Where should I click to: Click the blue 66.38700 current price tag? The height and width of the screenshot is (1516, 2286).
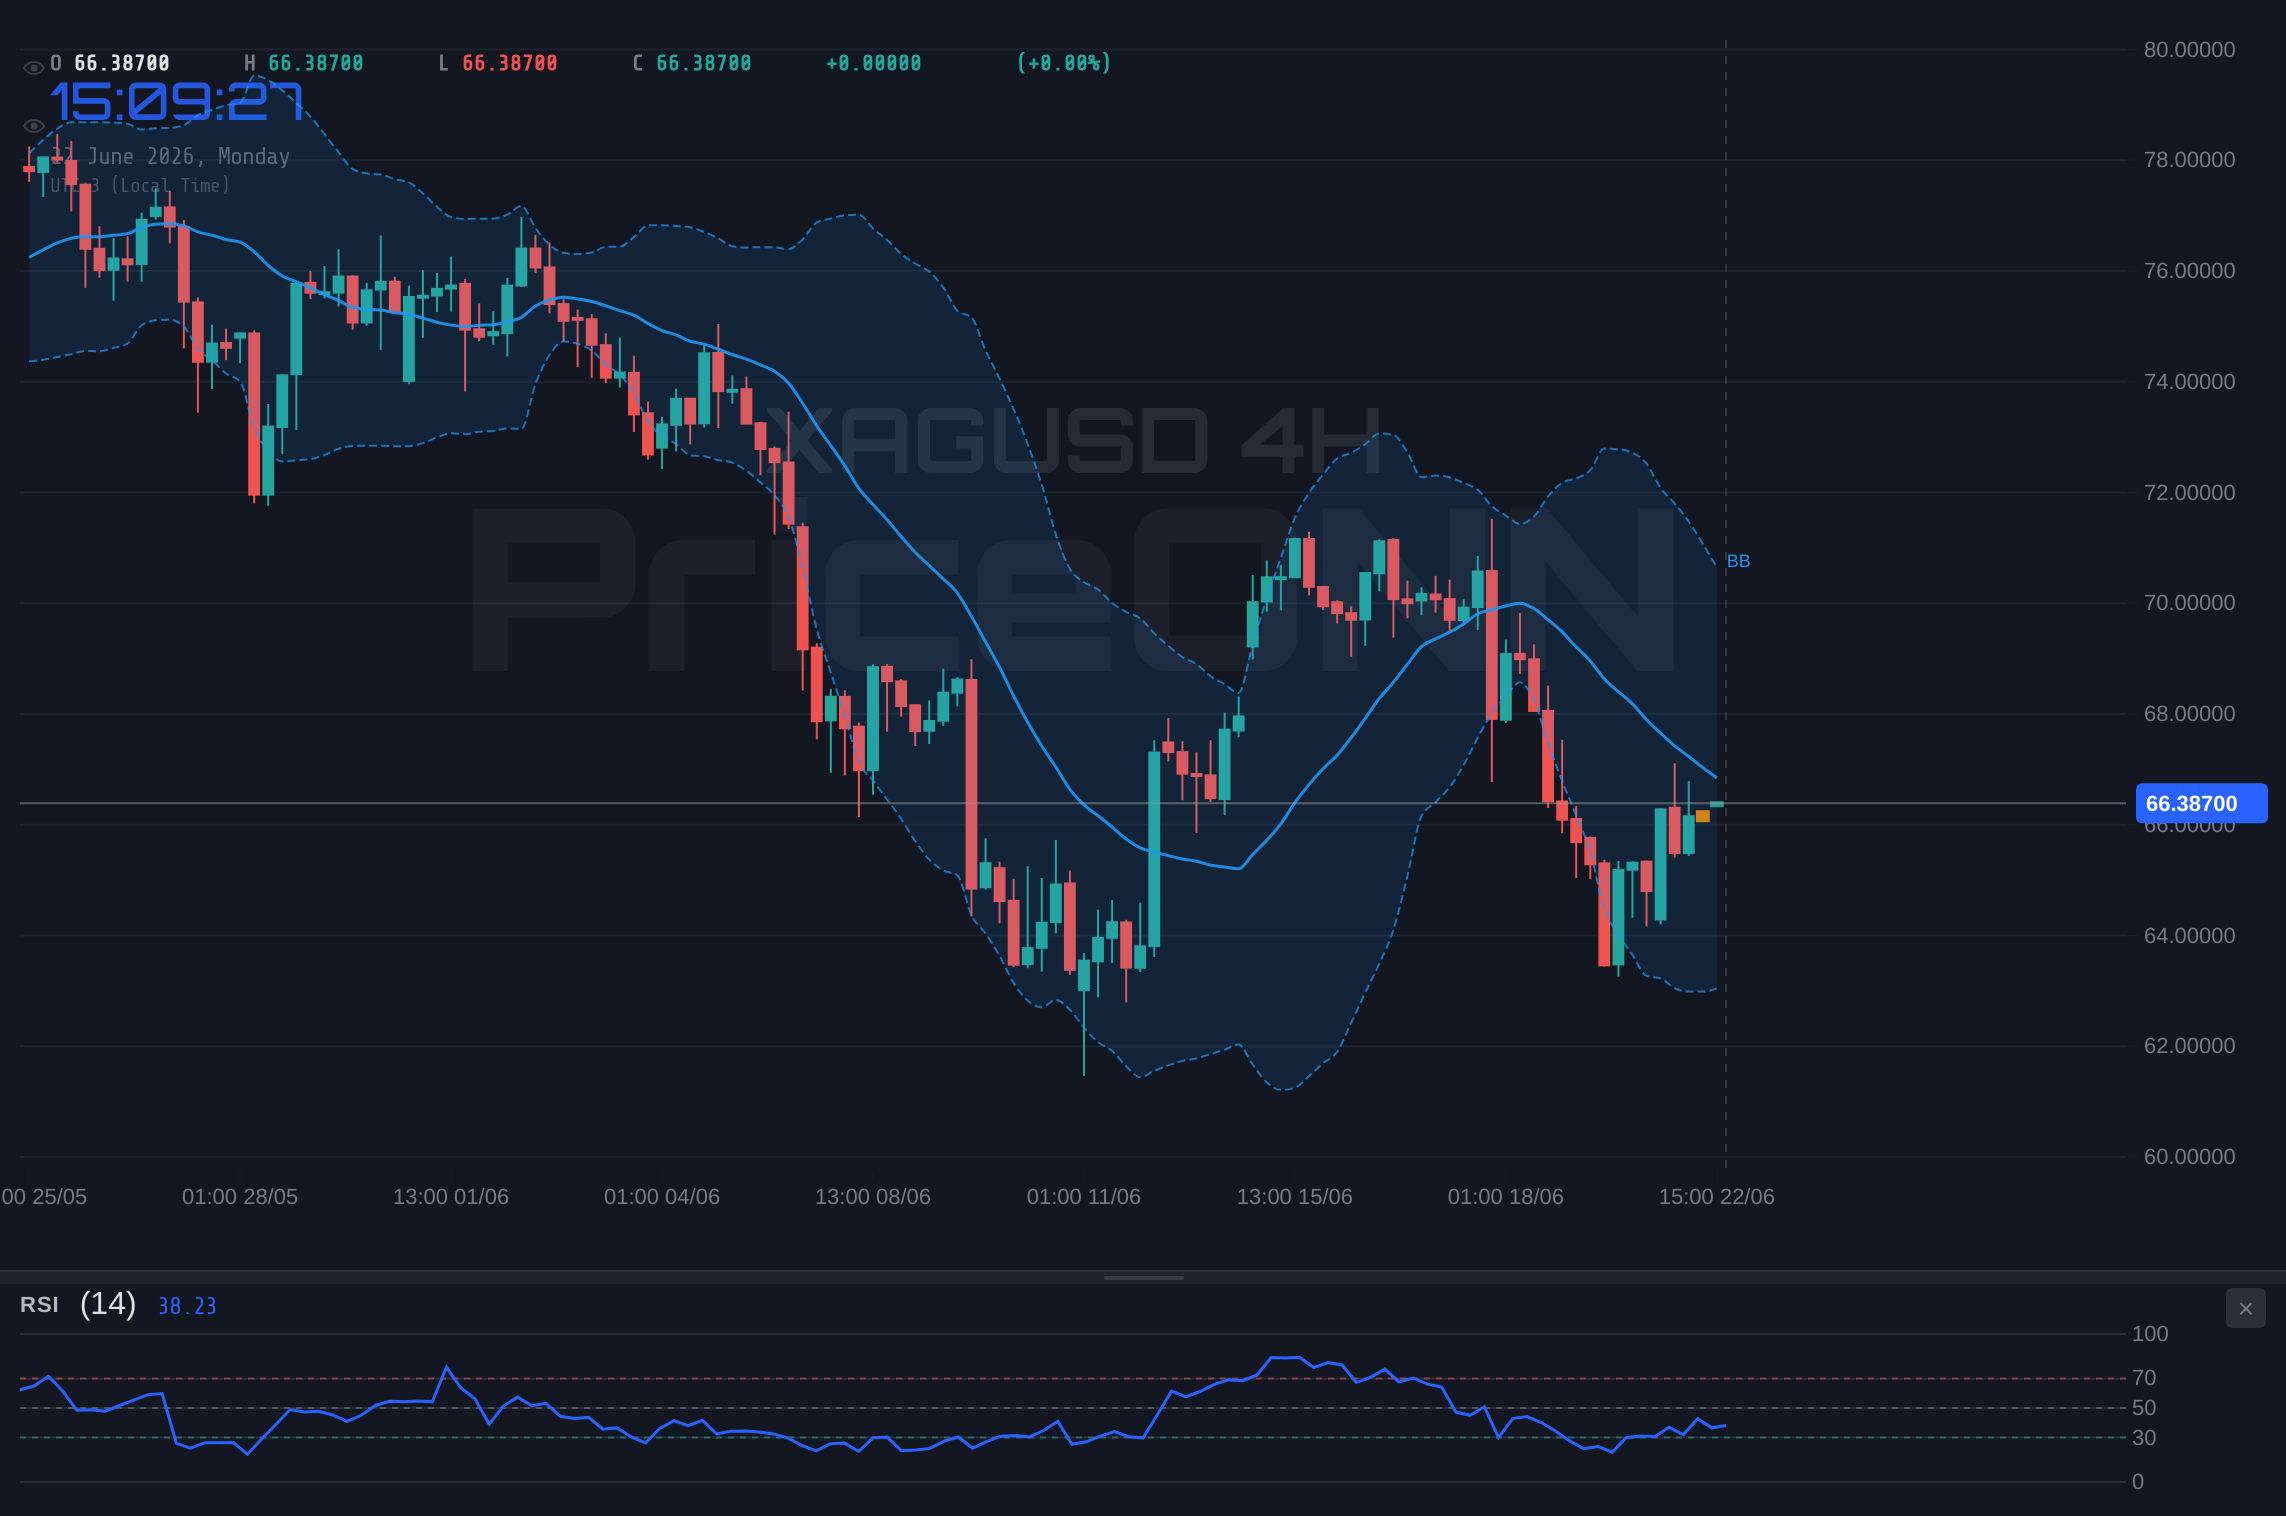tap(2201, 803)
